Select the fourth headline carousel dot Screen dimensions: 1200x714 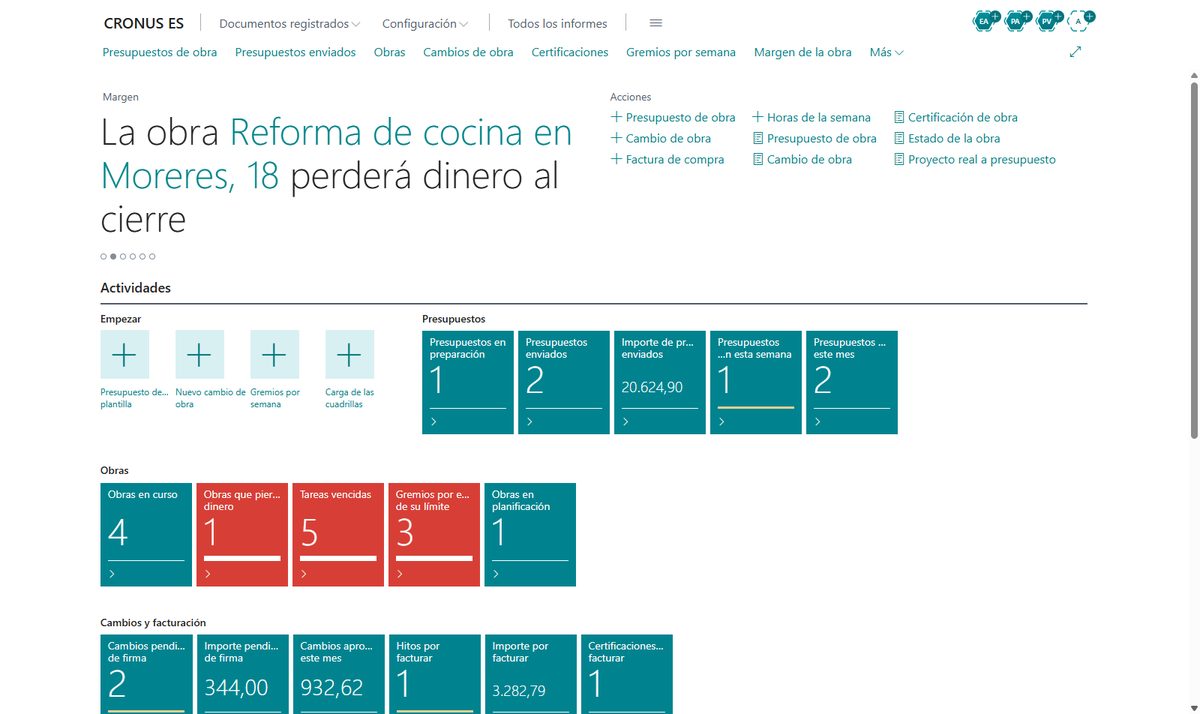coord(133,256)
